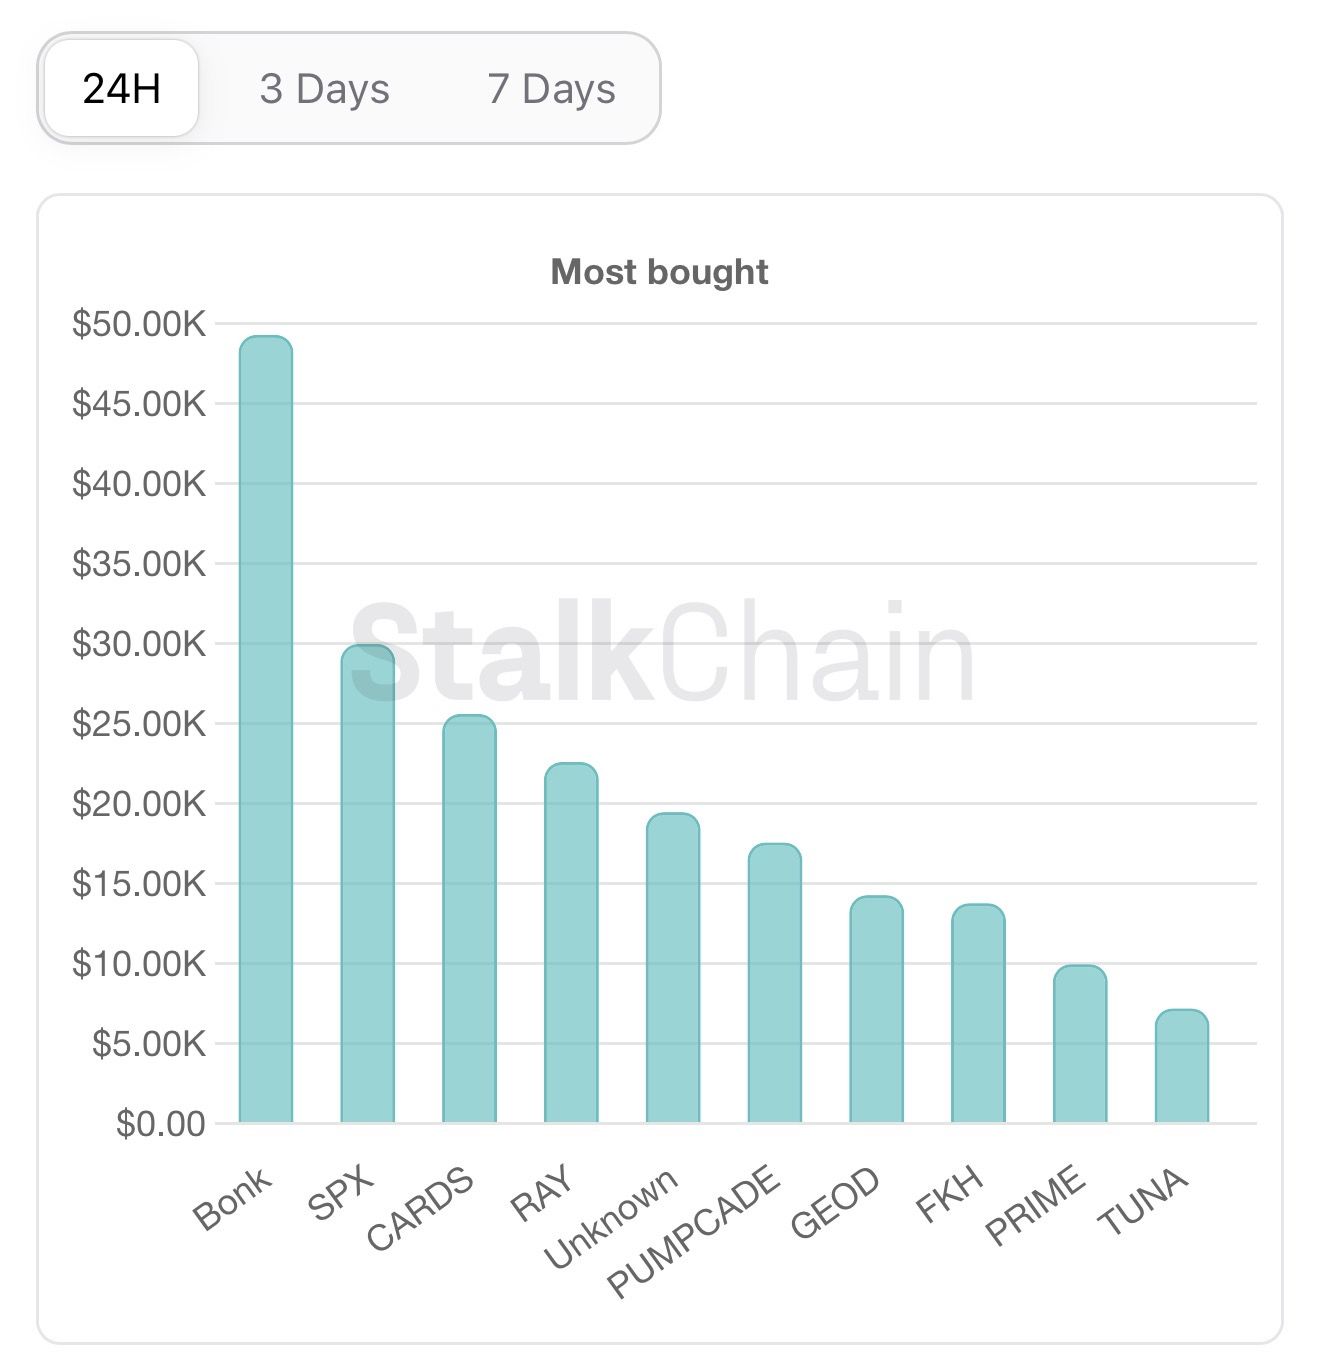Click the $0.00 y-axis label

[160, 1124]
